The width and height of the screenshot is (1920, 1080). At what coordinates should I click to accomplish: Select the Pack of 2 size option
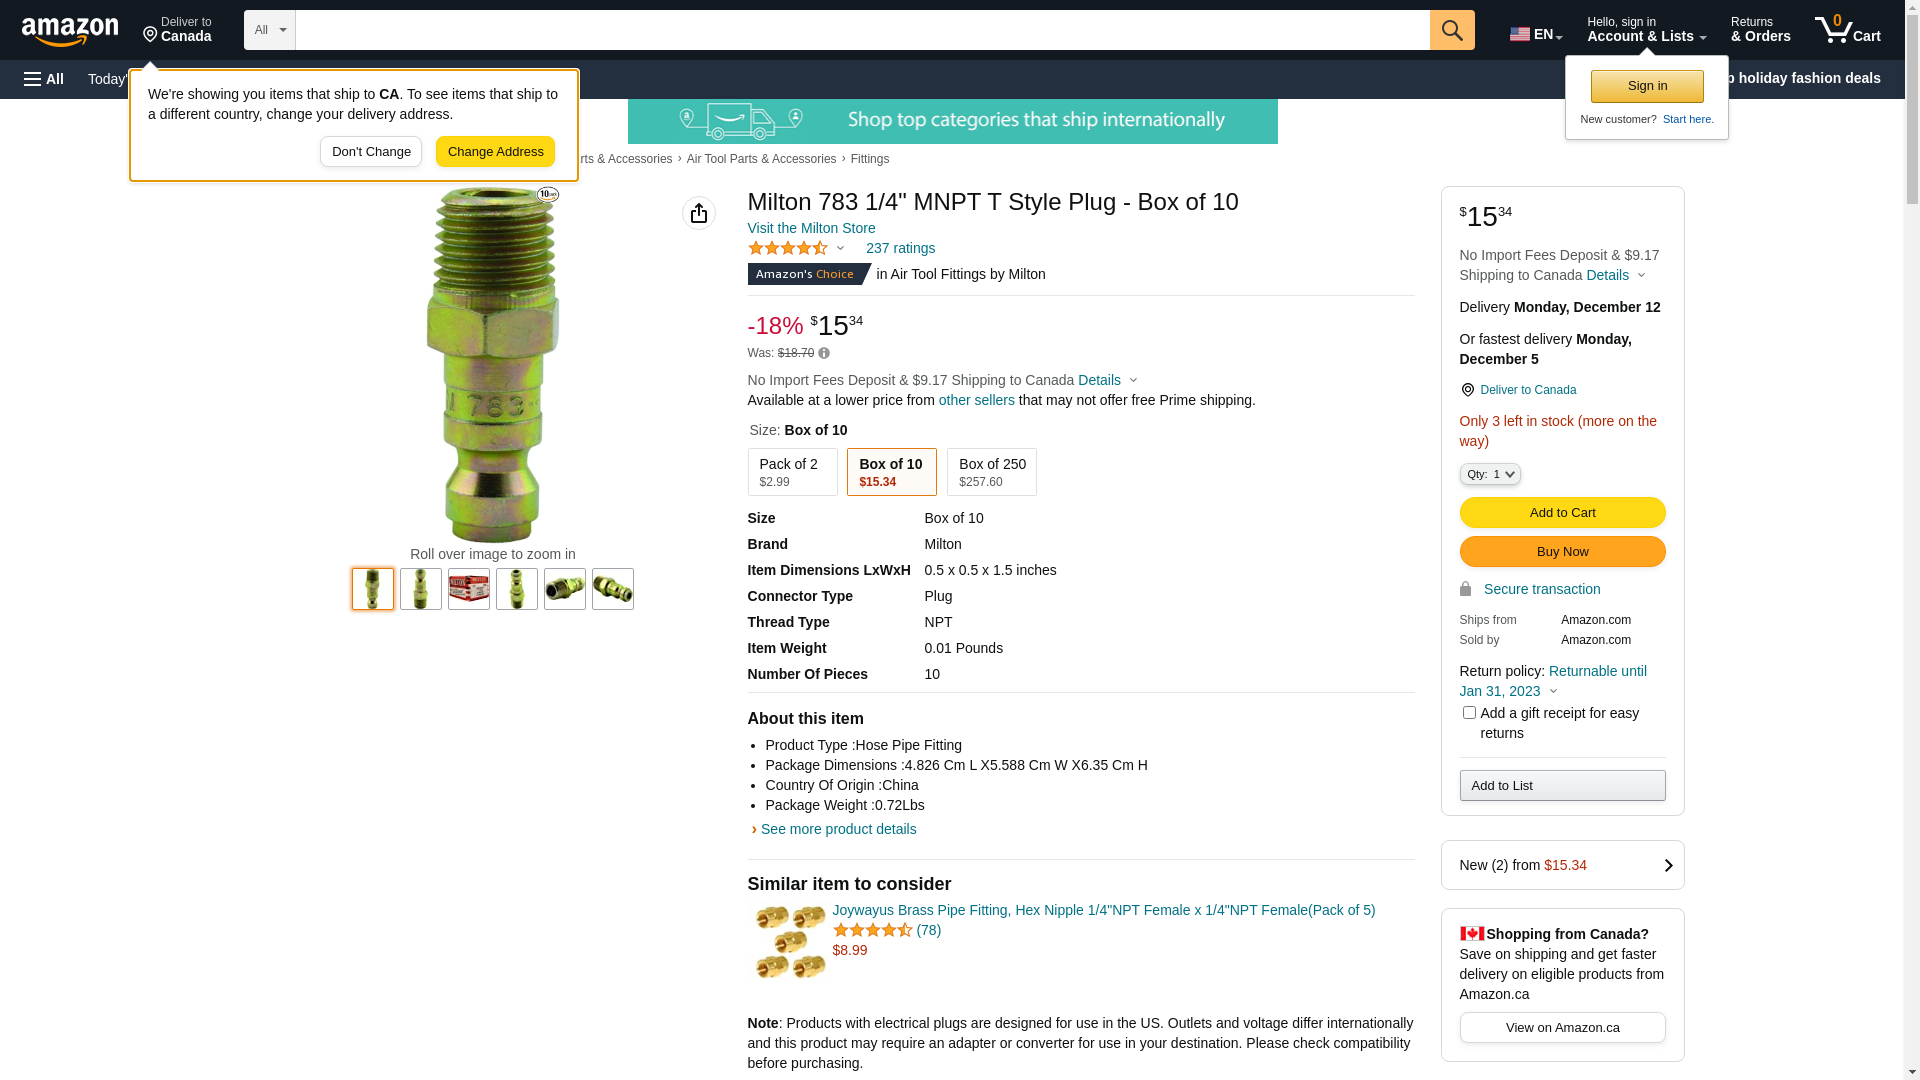[x=792, y=472]
